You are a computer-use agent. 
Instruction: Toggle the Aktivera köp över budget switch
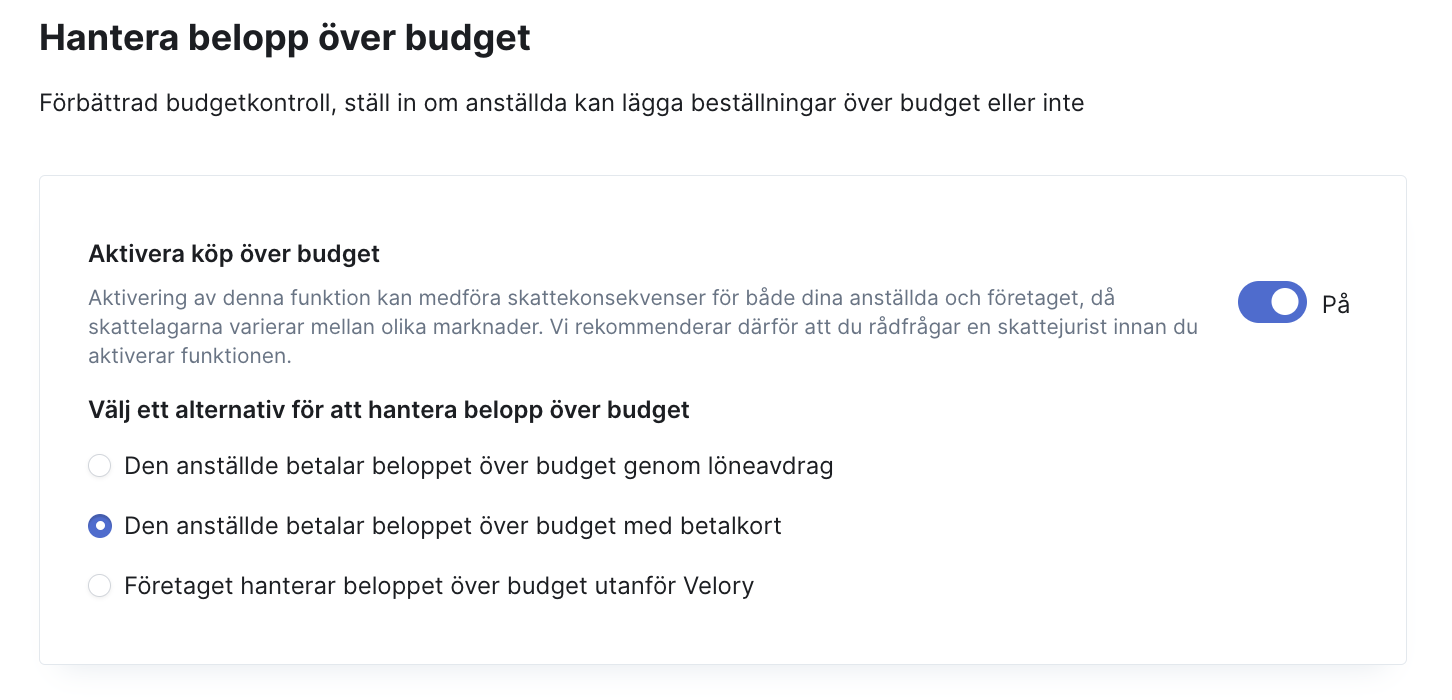(1272, 302)
